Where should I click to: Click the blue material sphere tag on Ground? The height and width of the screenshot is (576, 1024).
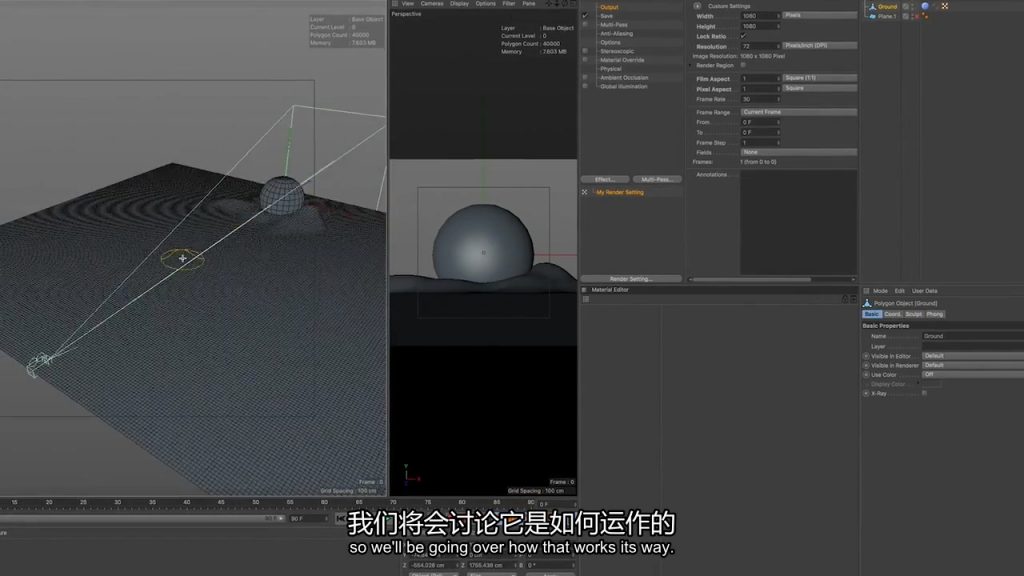click(925, 6)
